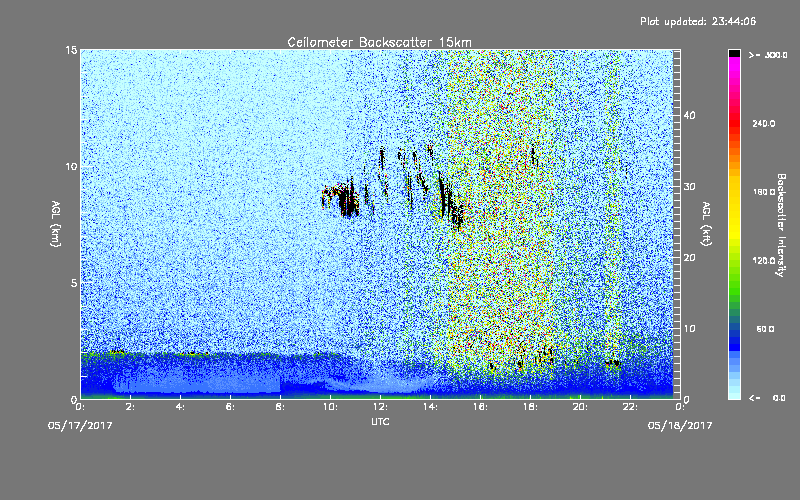Click the 10 kft tick on right axis

pos(689,329)
